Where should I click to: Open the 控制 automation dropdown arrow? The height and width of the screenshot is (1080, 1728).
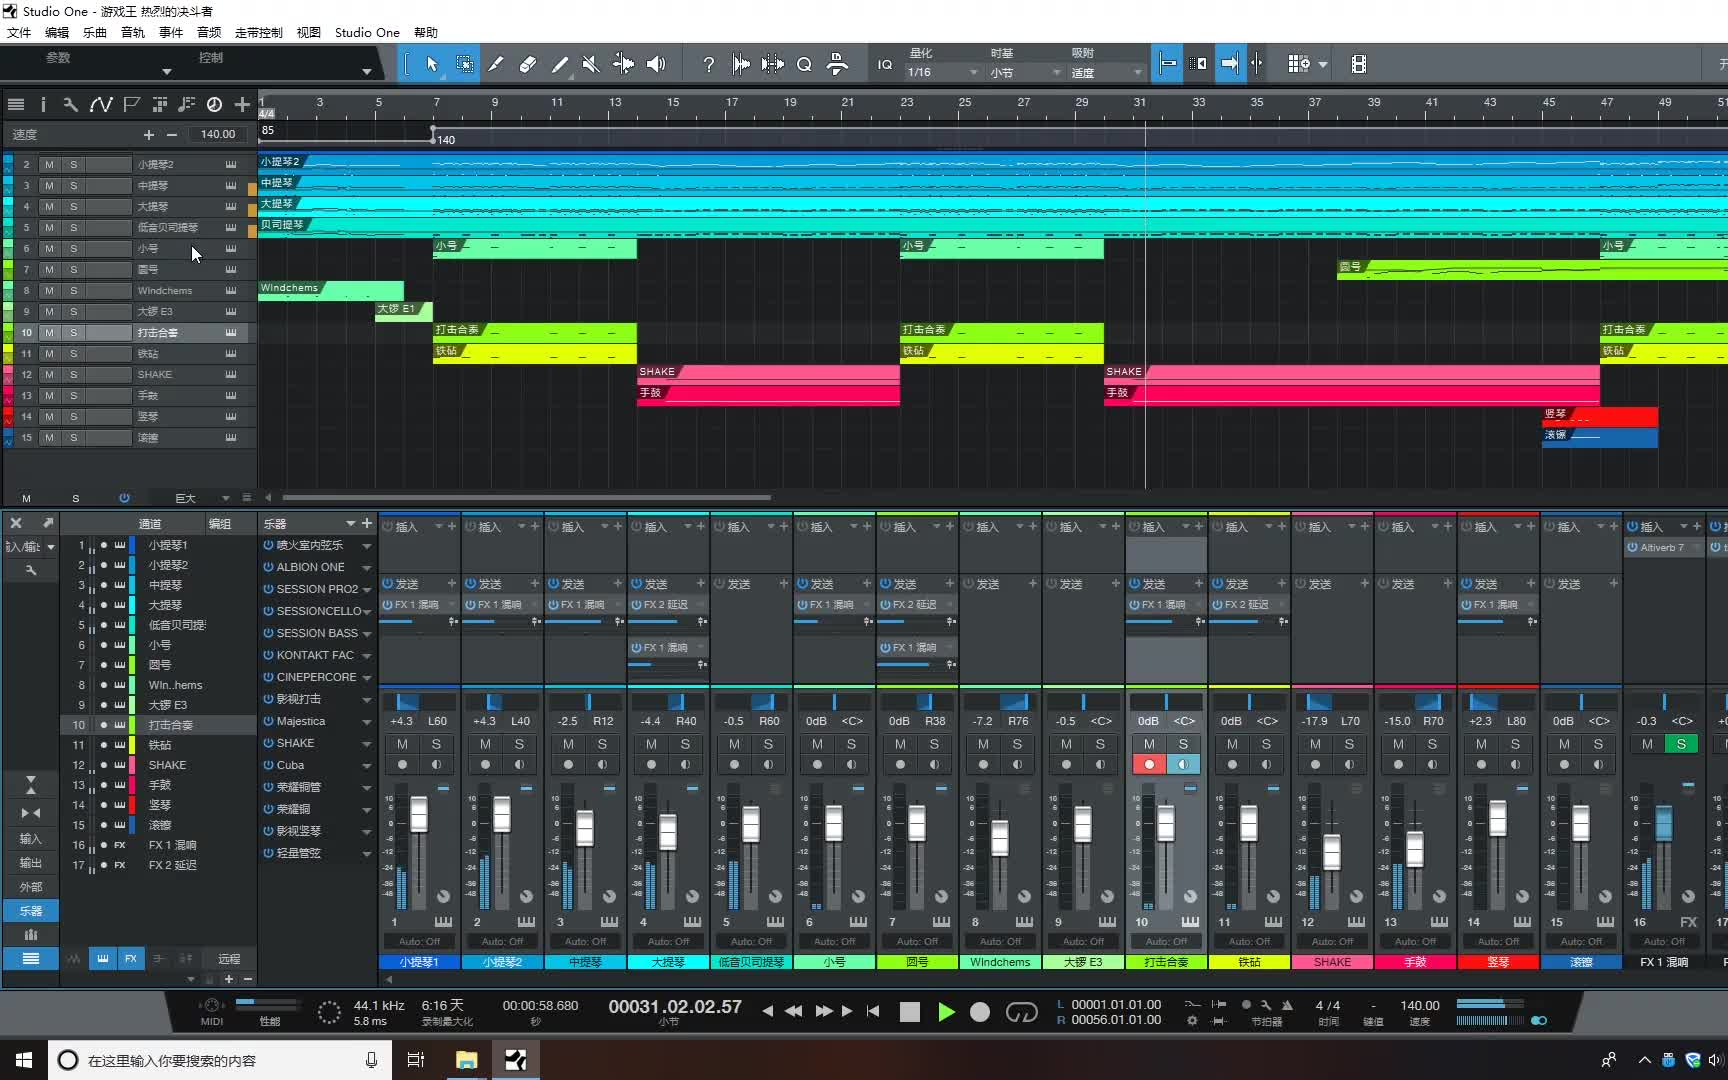(x=367, y=71)
